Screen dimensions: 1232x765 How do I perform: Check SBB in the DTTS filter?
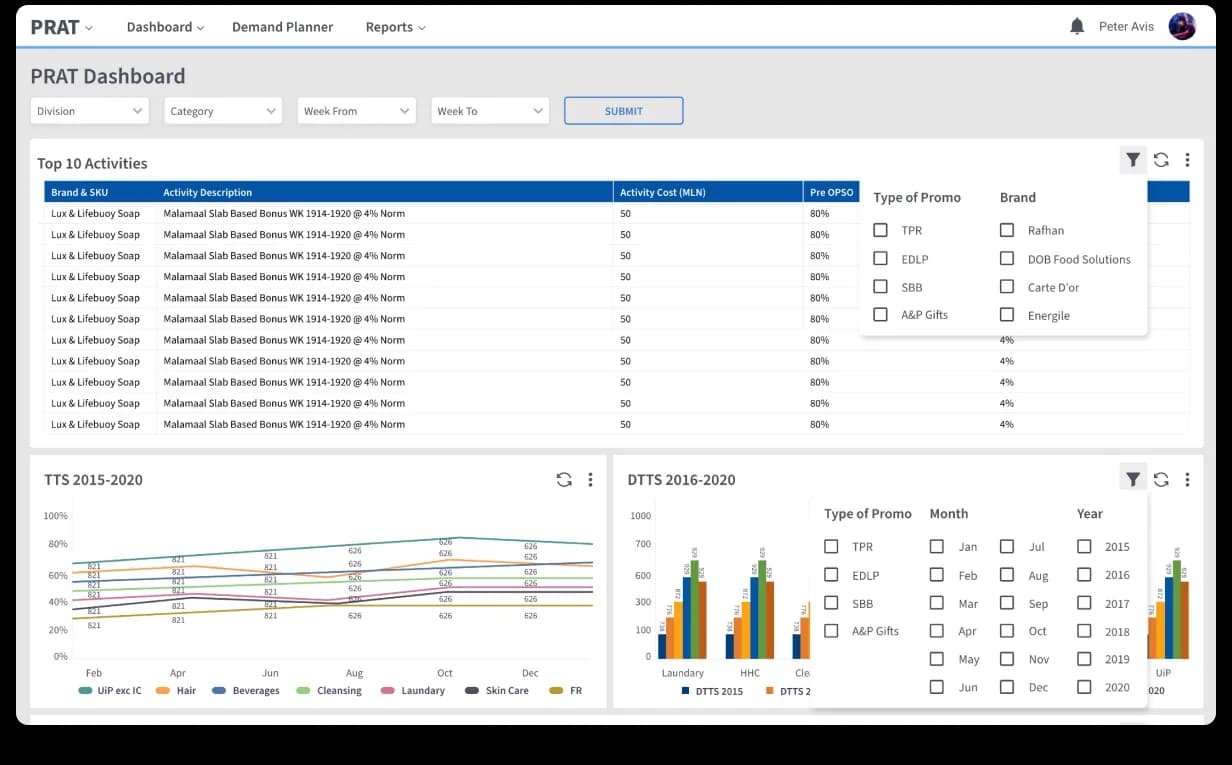point(831,602)
